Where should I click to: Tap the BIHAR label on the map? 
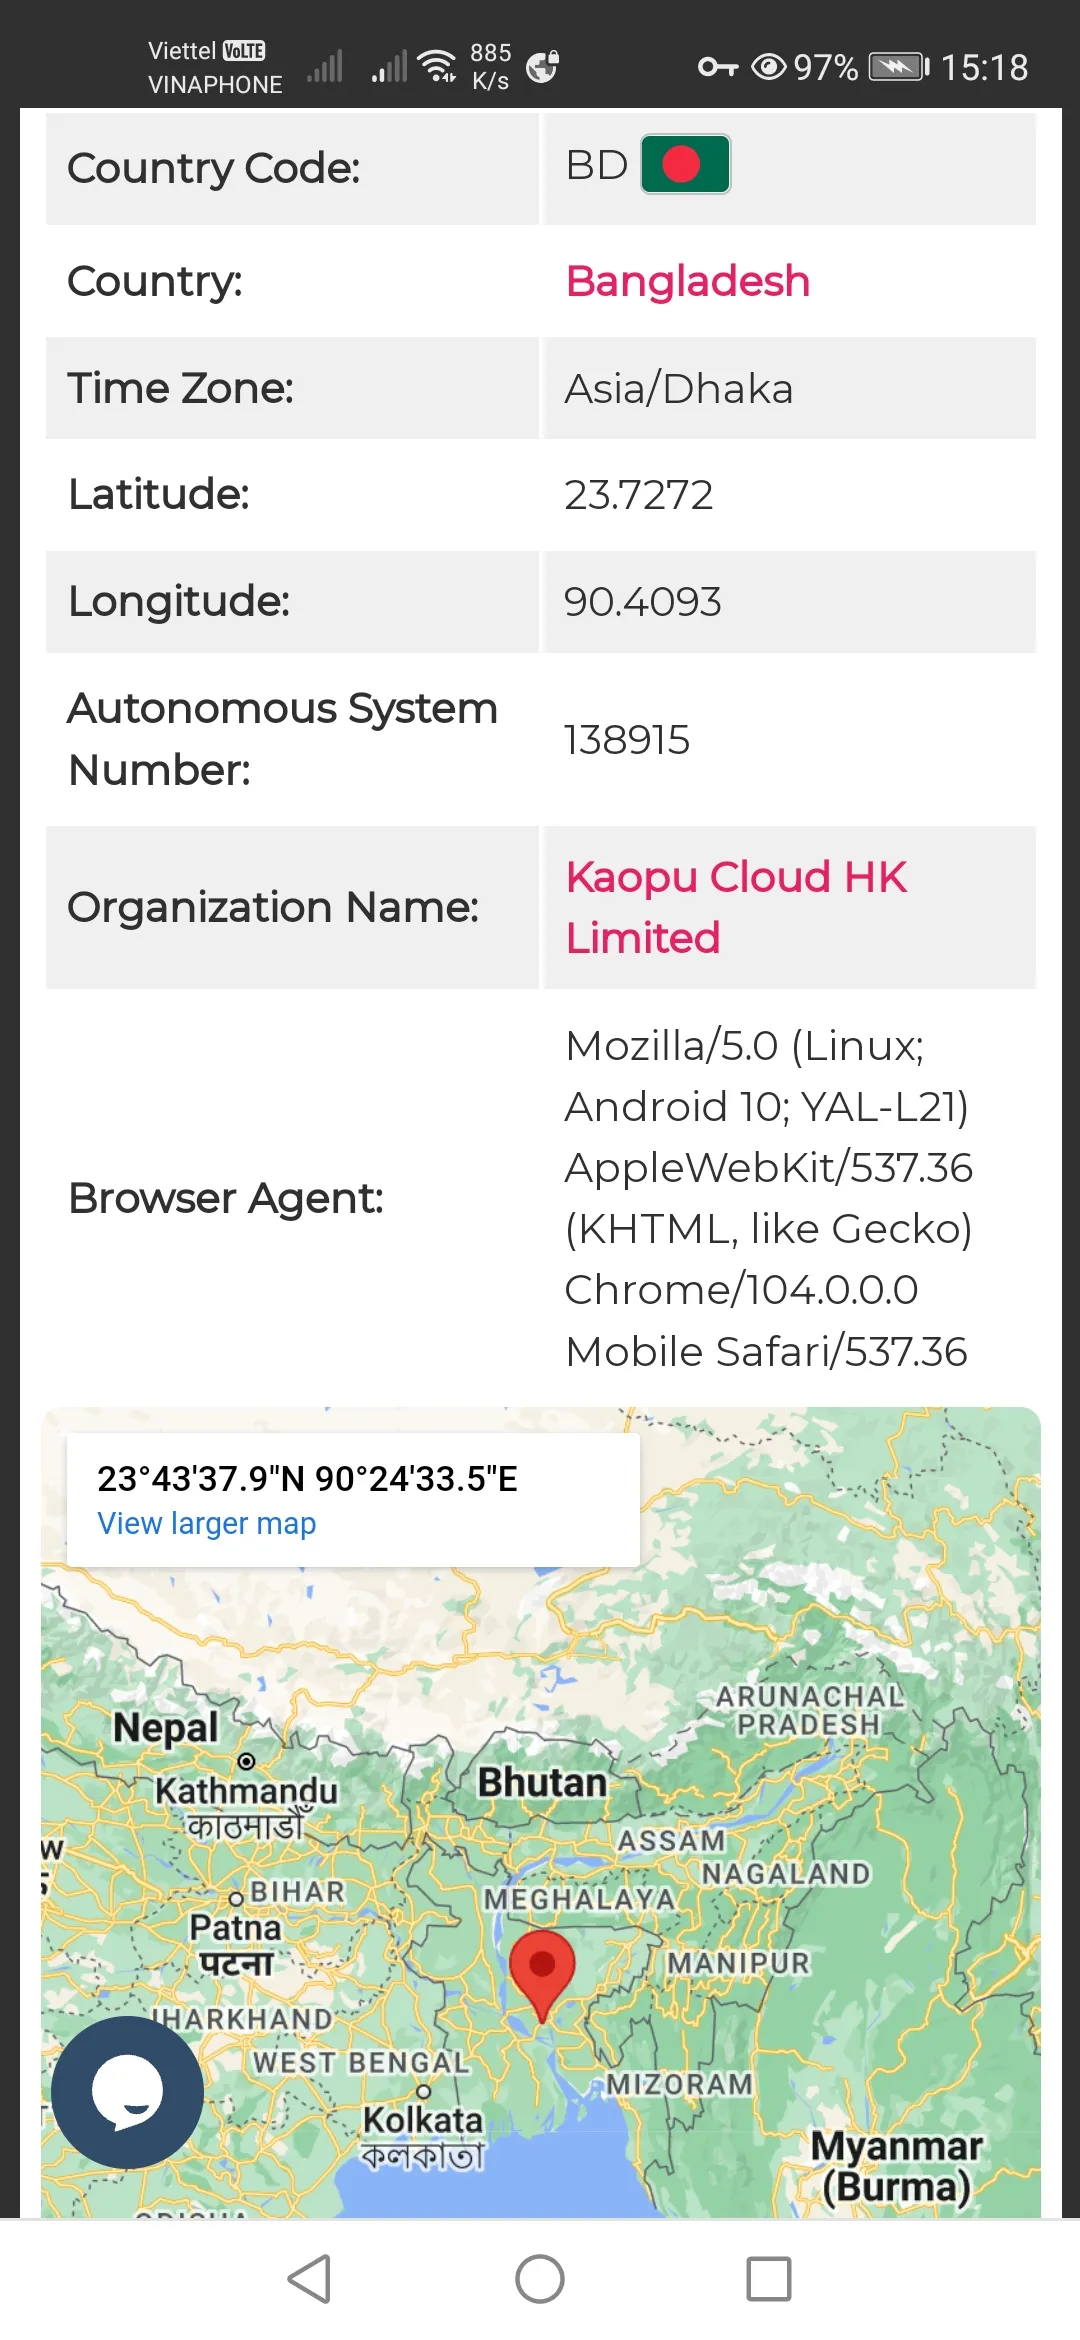[x=297, y=1891]
